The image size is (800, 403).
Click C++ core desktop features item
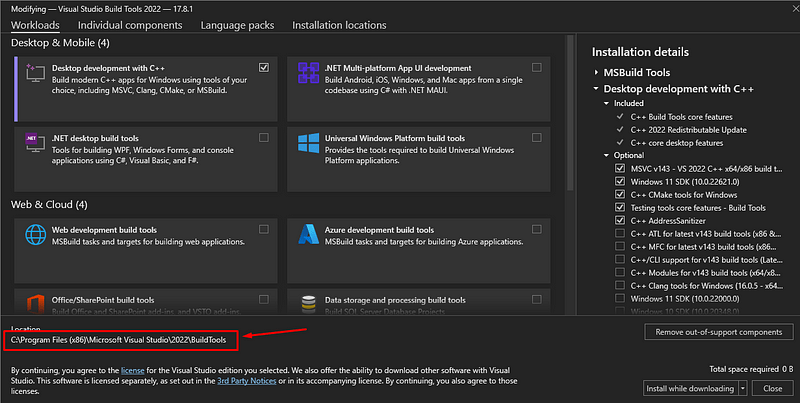677,143
